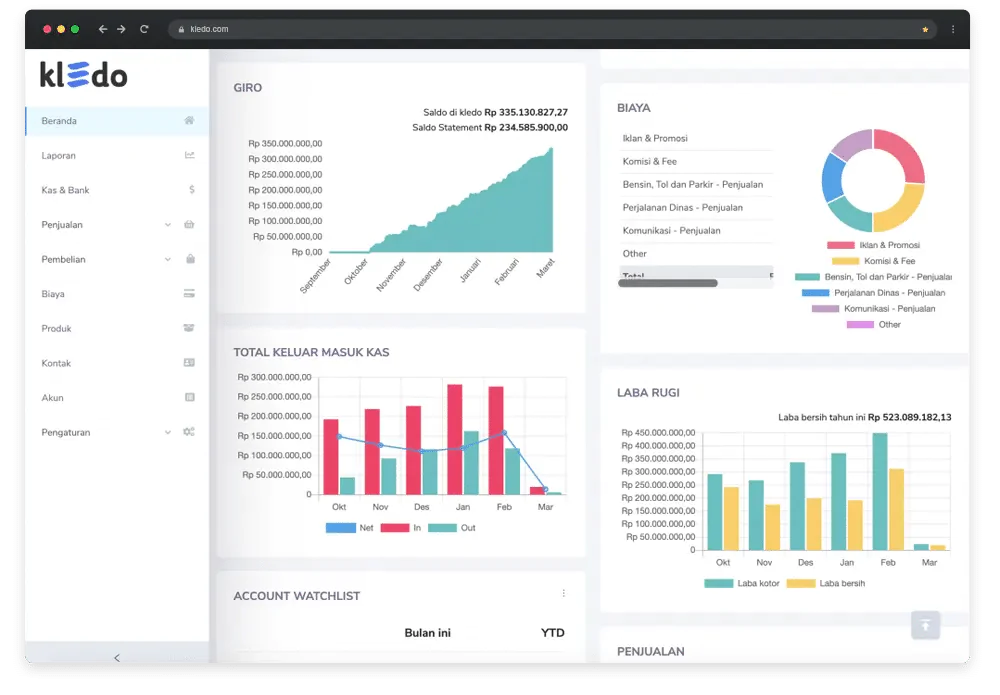1000x695 pixels.
Task: Click the Biaya table horizontal scrollbar
Action: click(x=668, y=283)
